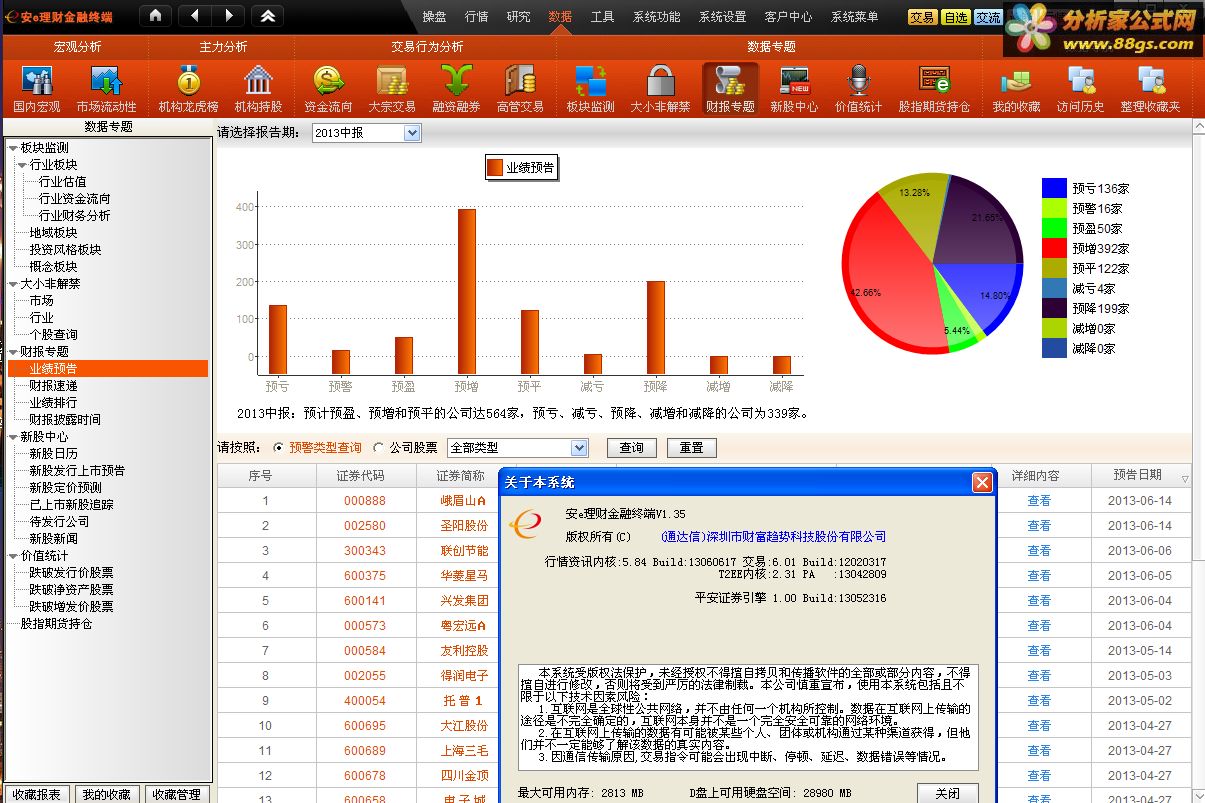Open 大宗交易 block trade icon
The height and width of the screenshot is (803, 1205).
392,88
